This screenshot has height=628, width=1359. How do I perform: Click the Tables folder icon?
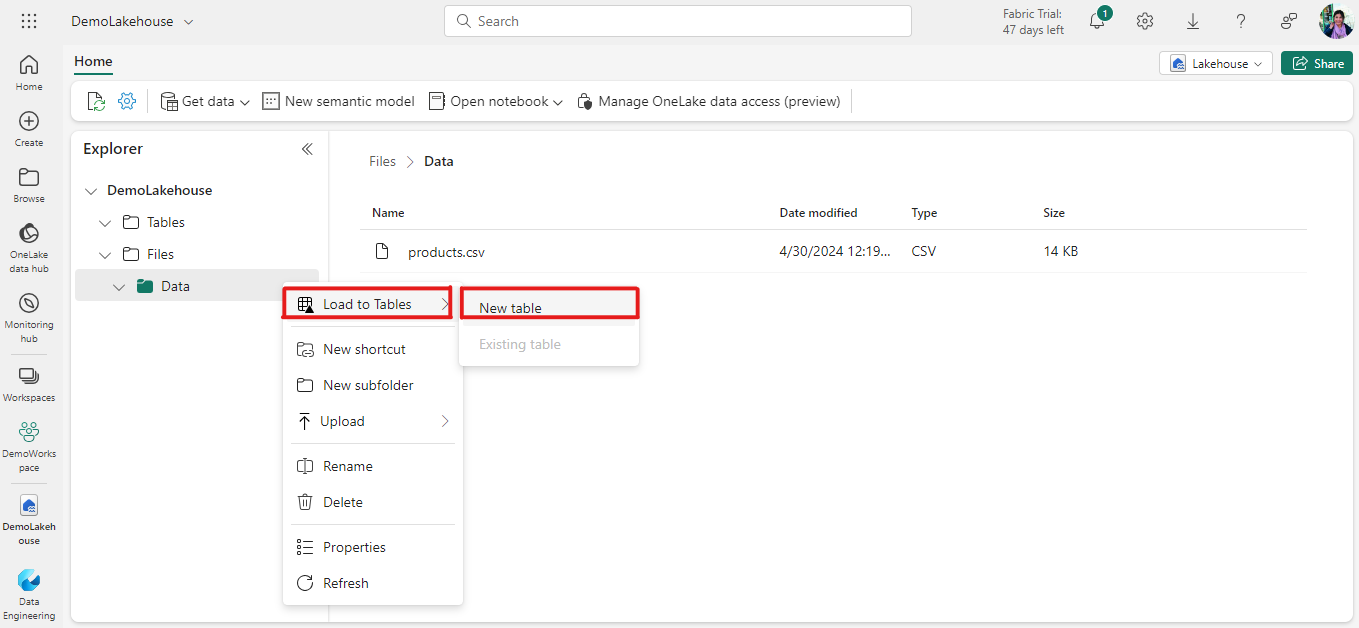point(131,222)
